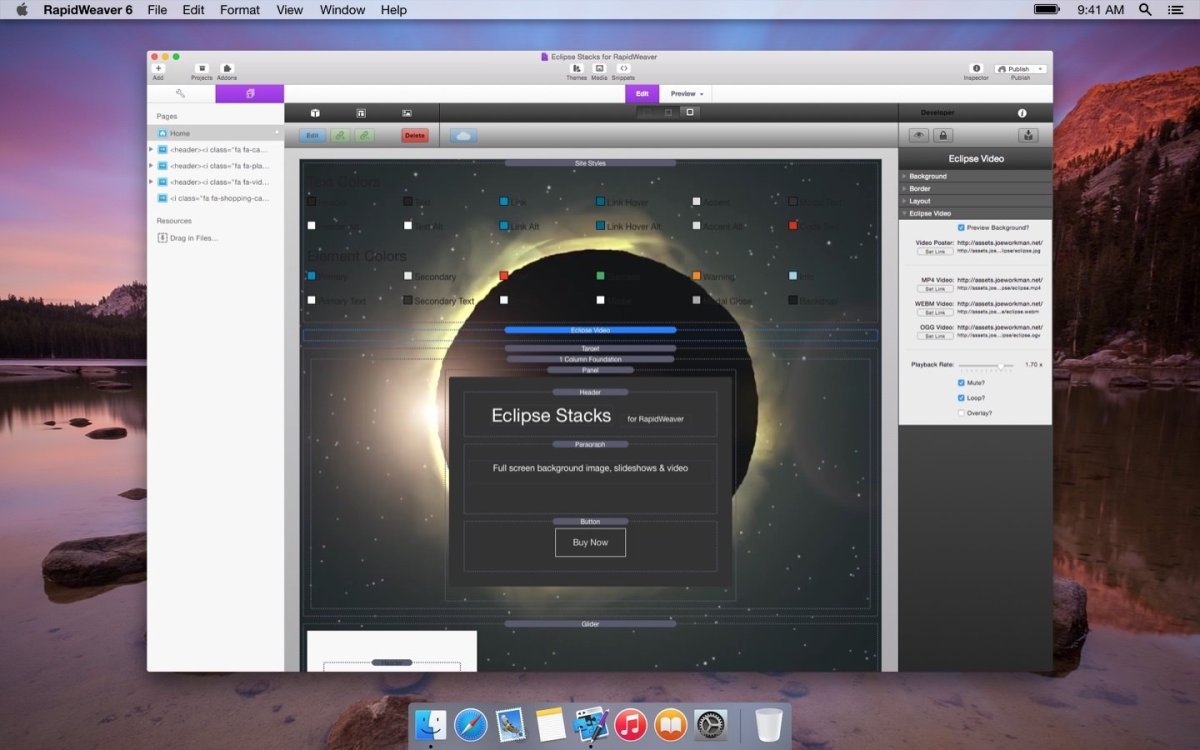This screenshot has height=750, width=1200.
Task: Adjust the Playback Rate slider
Action: (1001, 365)
